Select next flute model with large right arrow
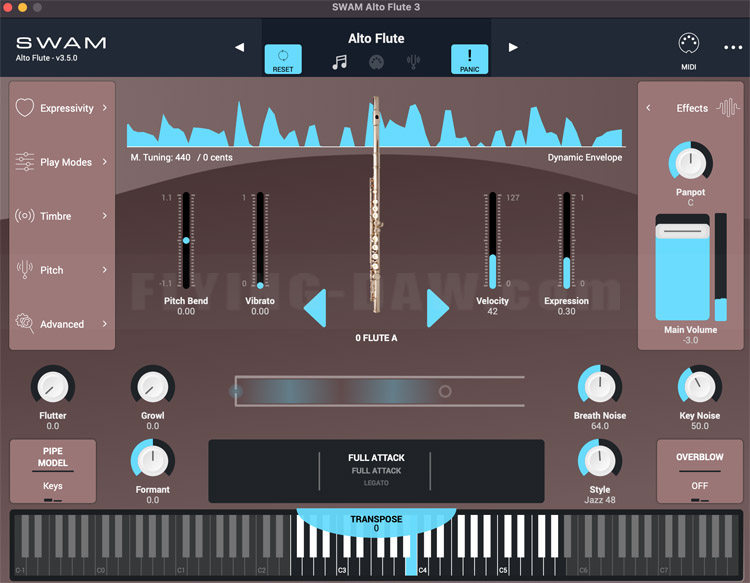Image resolution: width=750 pixels, height=583 pixels. point(437,308)
